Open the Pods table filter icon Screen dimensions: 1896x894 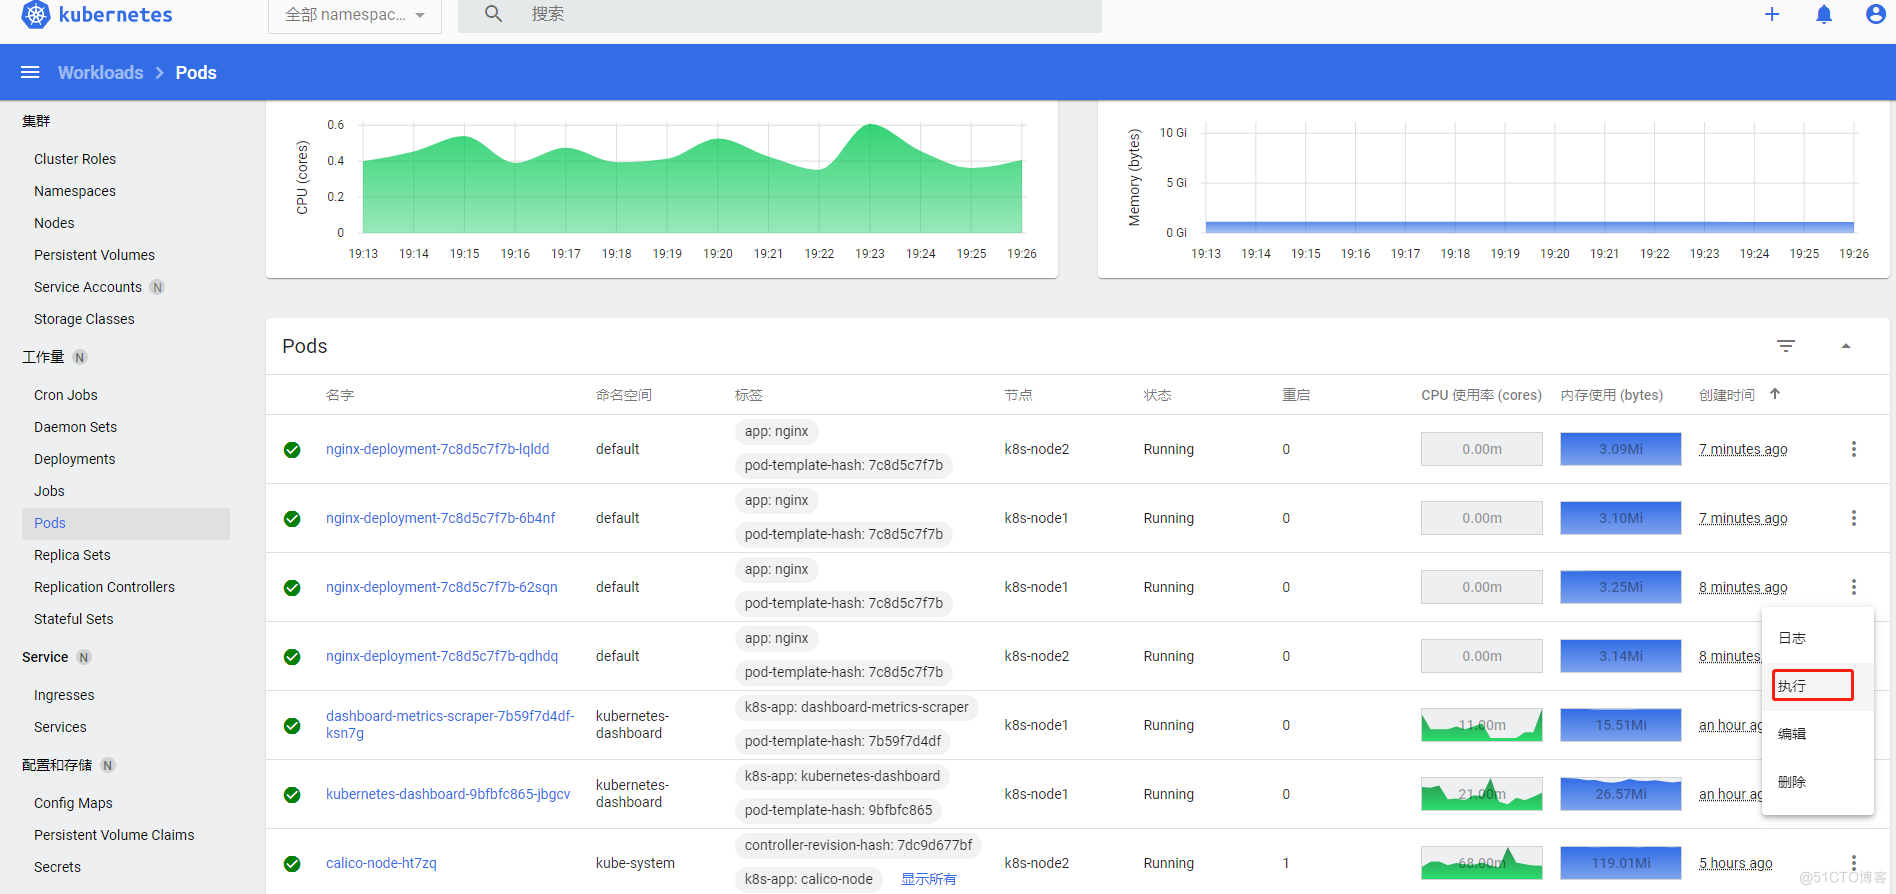tap(1786, 346)
